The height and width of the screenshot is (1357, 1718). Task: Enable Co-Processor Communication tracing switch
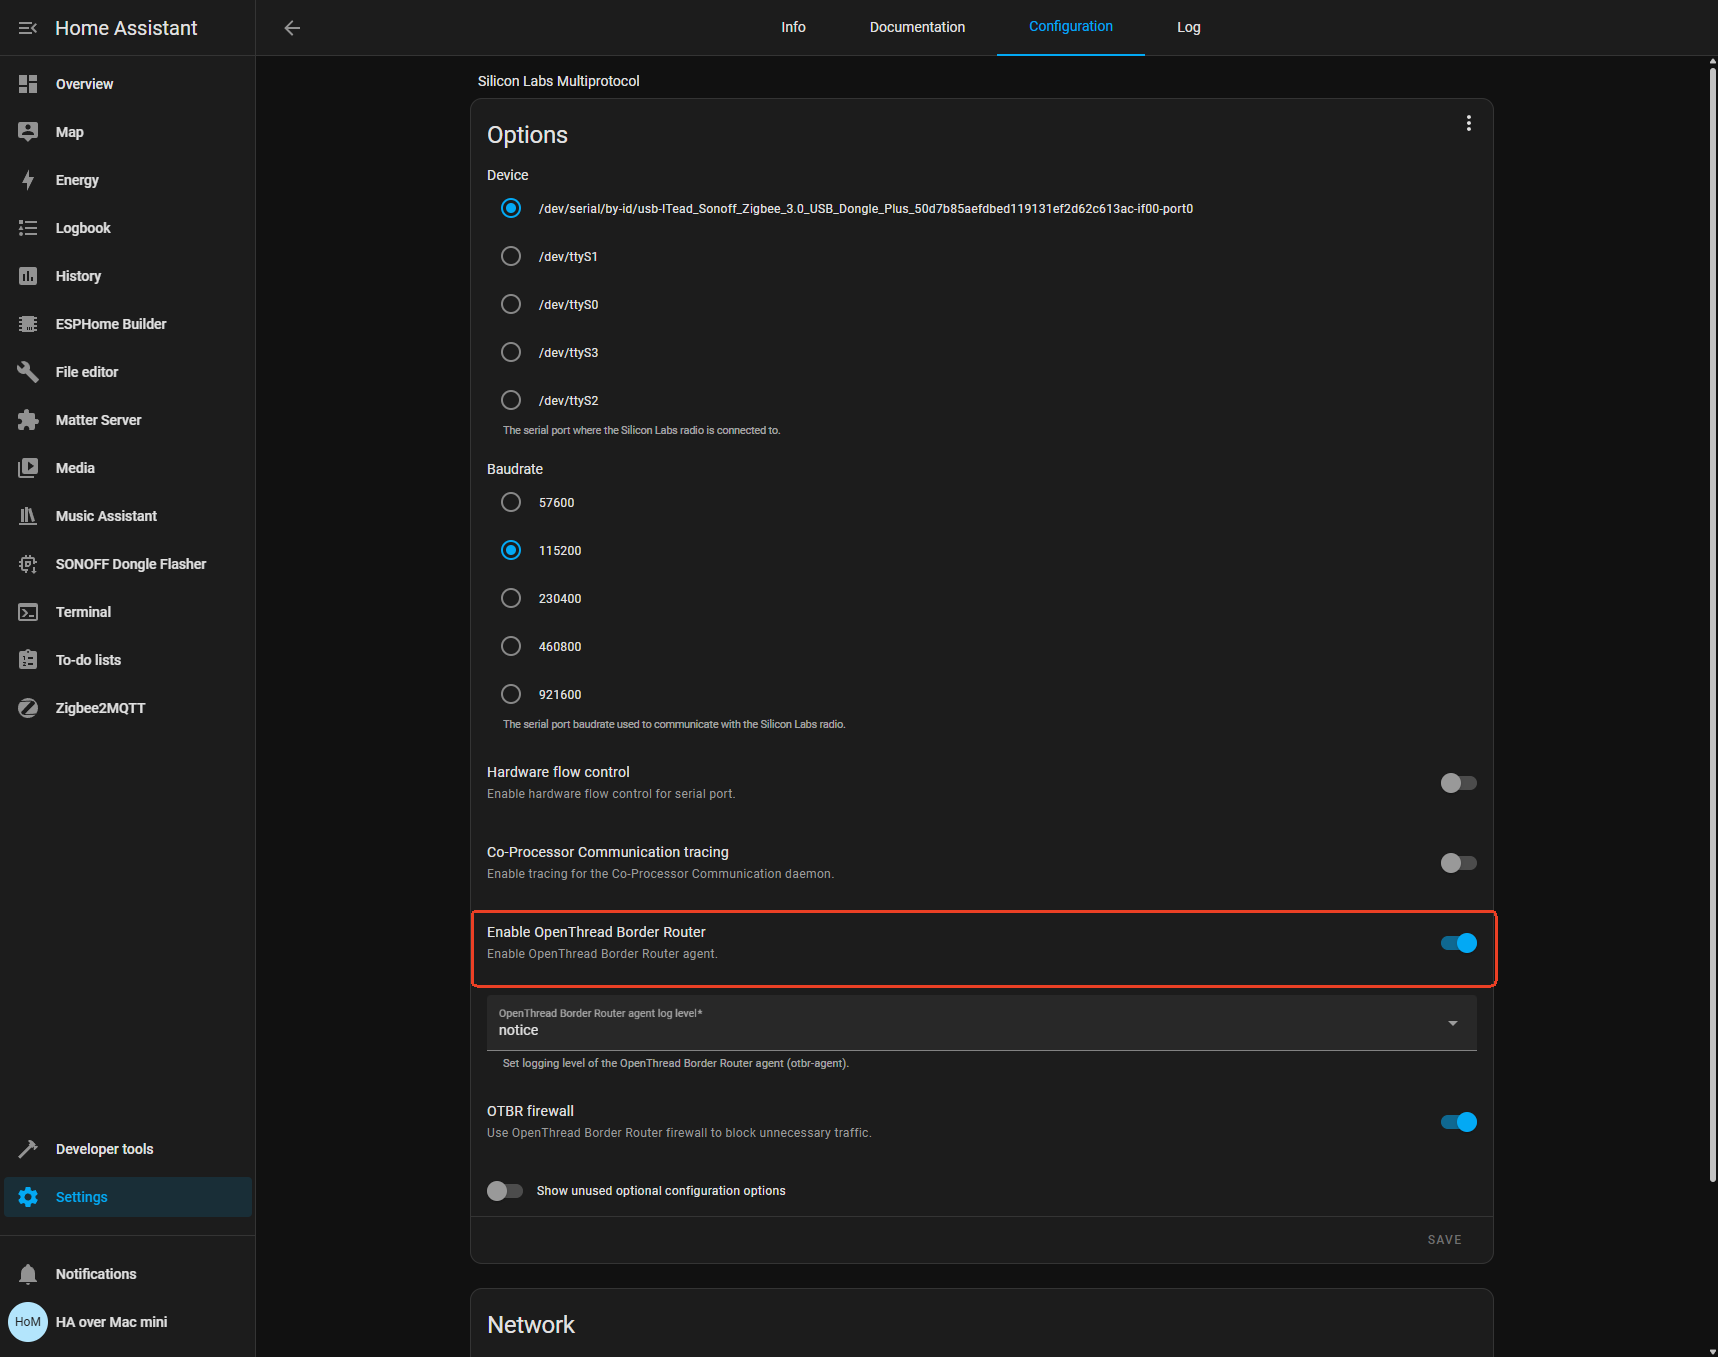pyautogui.click(x=1458, y=863)
